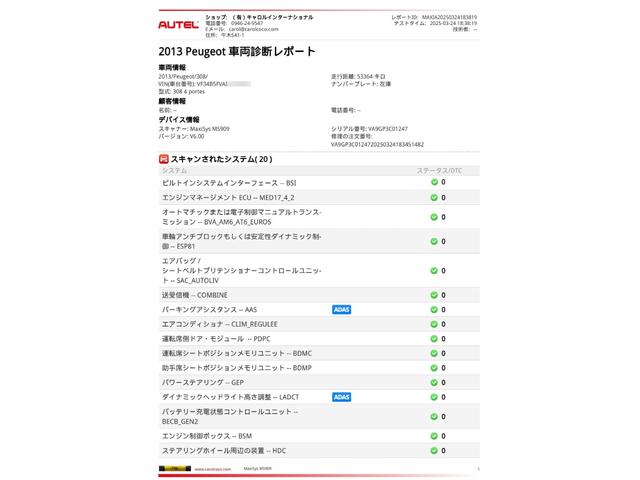The height and width of the screenshot is (480, 640).
Task: Click the DTC count 0 in the HDC row
Action: coord(443,451)
